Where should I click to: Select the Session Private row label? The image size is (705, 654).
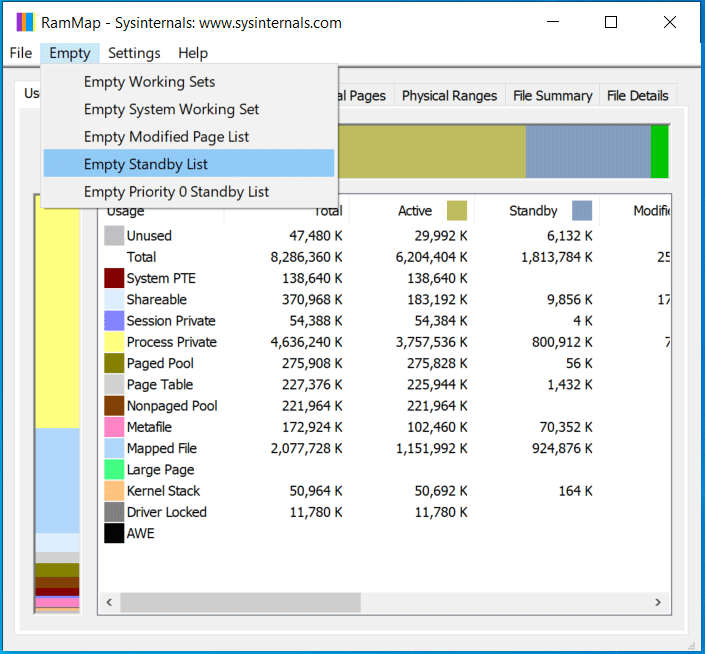171,320
